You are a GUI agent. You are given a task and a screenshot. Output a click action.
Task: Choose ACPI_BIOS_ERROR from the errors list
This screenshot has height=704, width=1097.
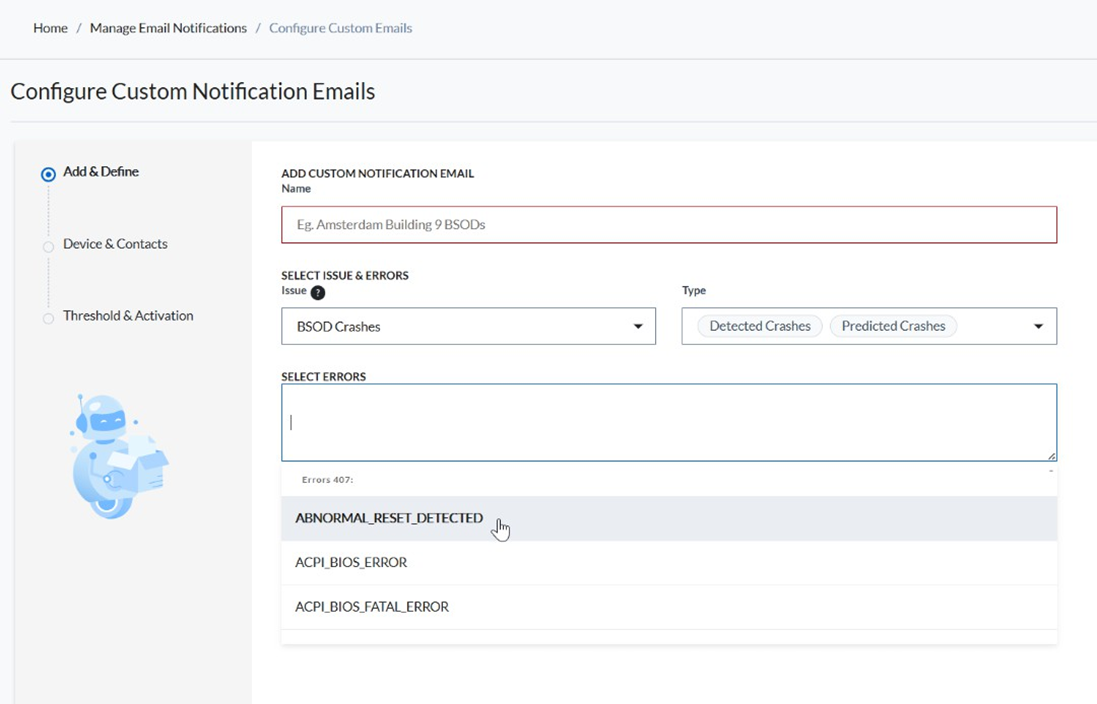pos(351,563)
